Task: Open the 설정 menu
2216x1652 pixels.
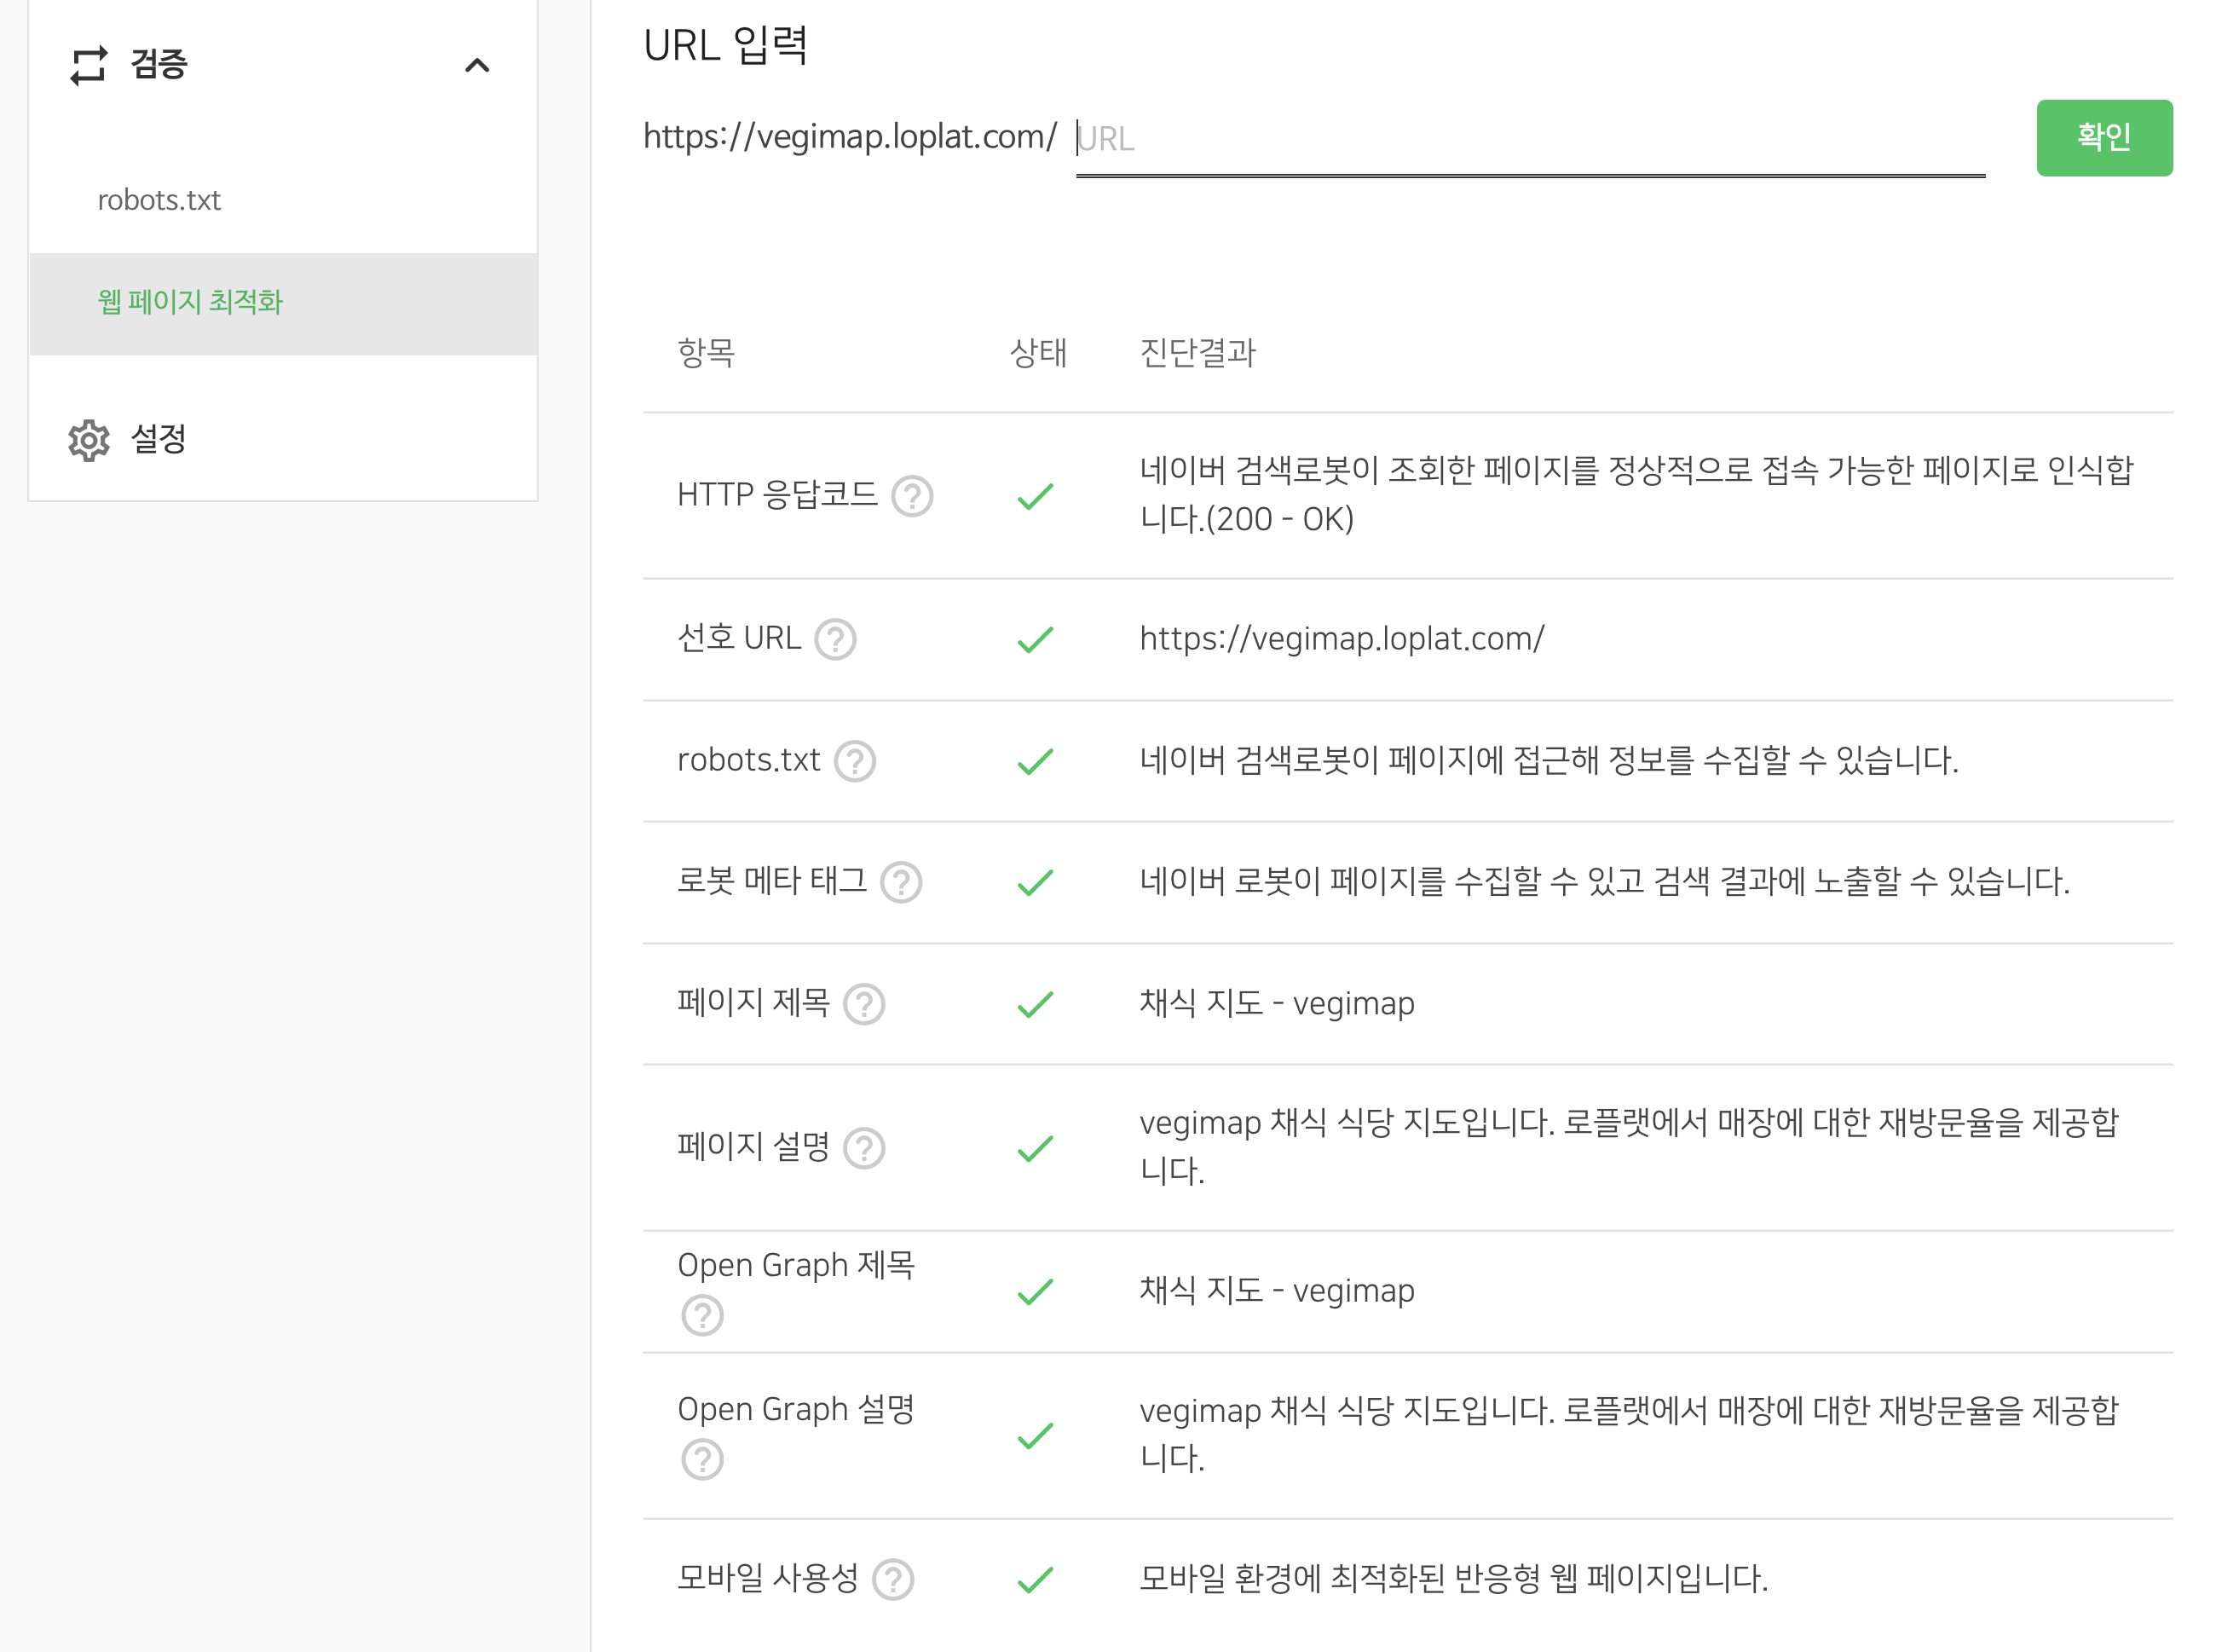Action: click(x=159, y=439)
